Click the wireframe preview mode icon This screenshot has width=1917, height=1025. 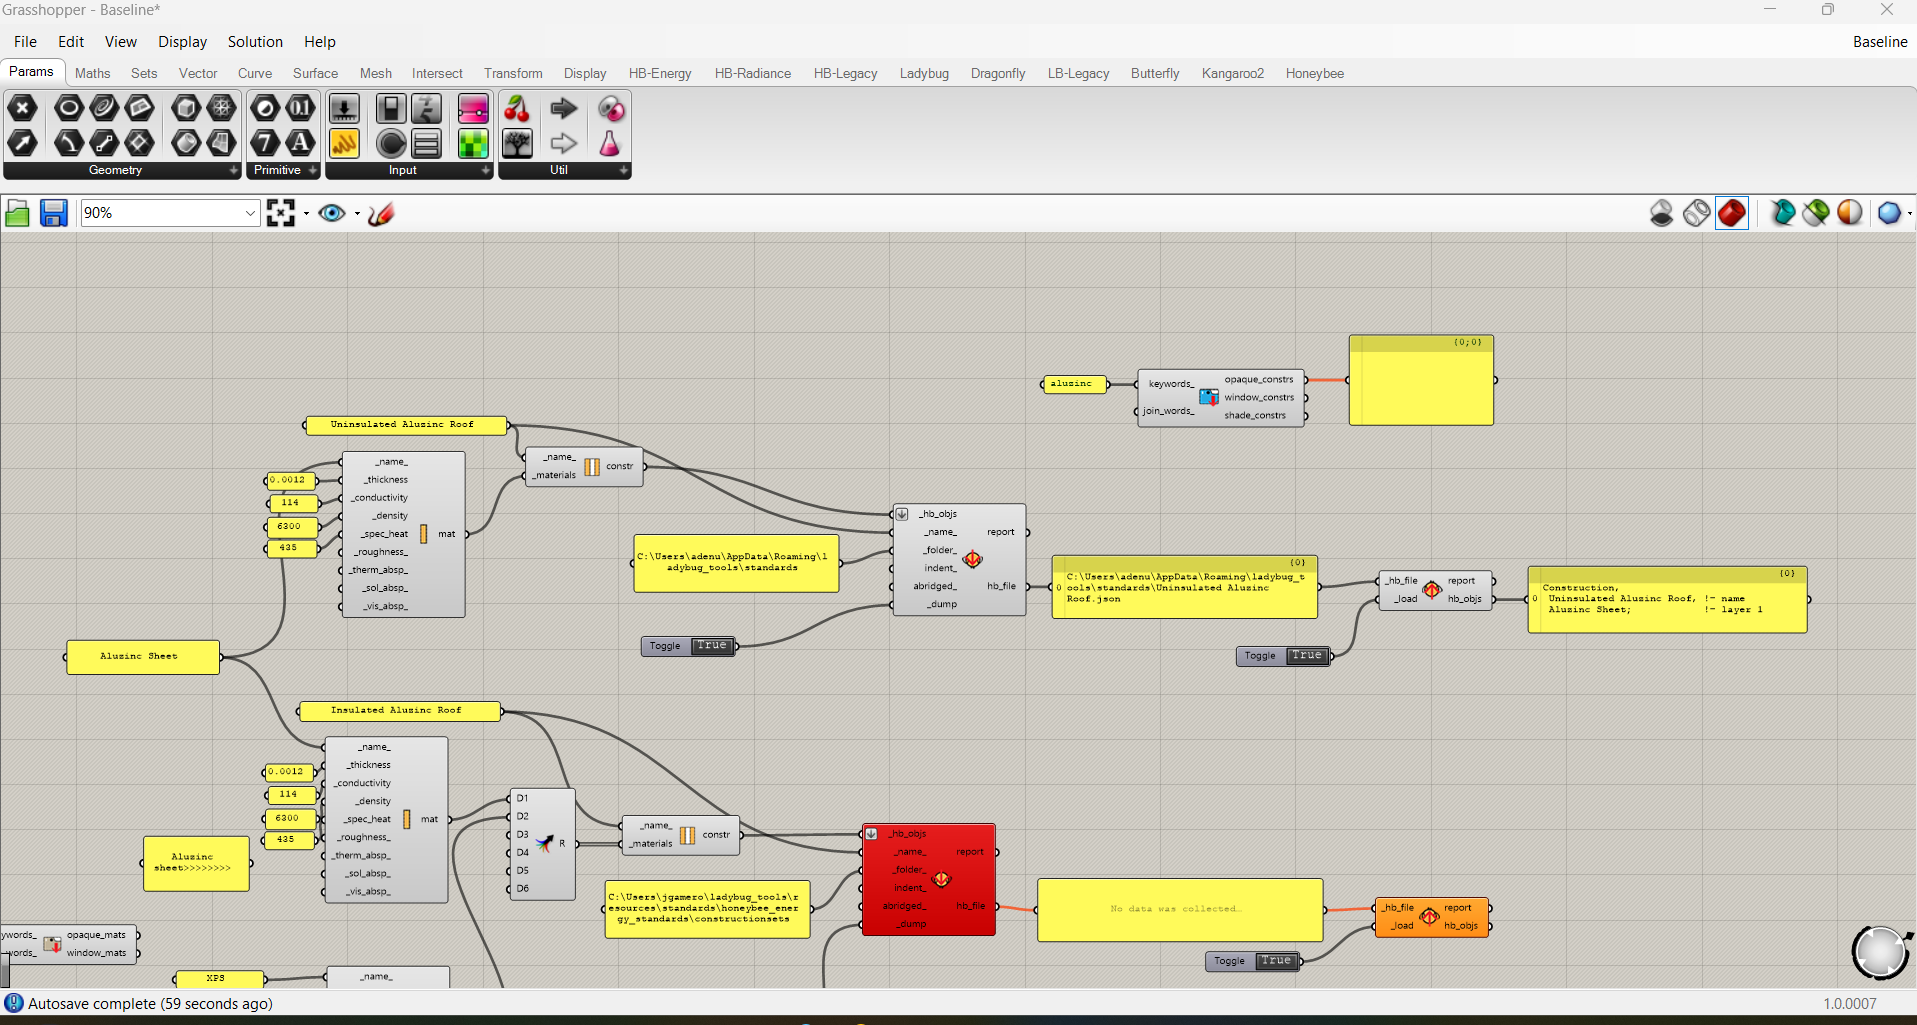[x=1696, y=213]
